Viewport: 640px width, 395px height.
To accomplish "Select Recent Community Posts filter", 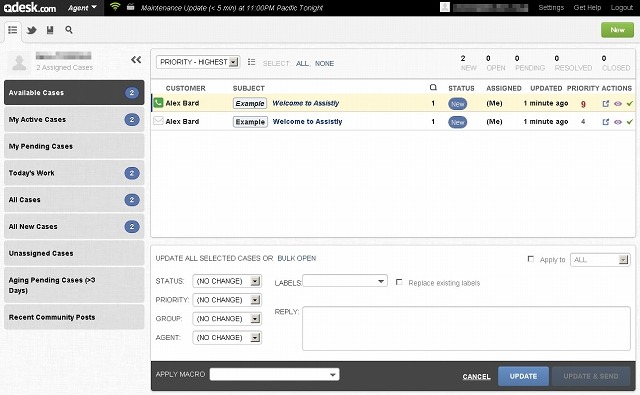I will pyautogui.click(x=74, y=317).
